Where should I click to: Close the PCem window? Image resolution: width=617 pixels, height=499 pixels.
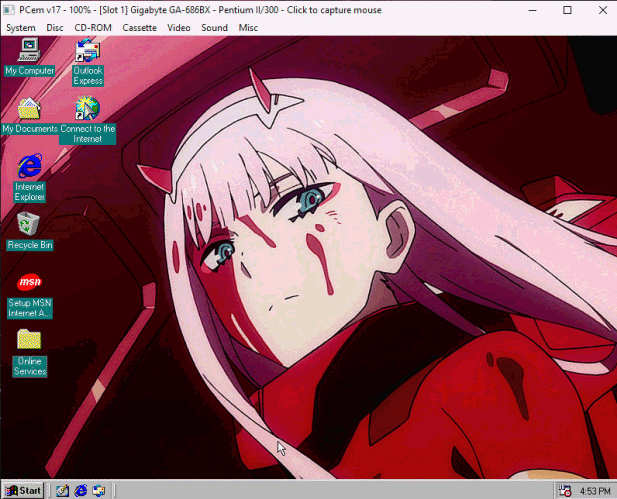602,10
